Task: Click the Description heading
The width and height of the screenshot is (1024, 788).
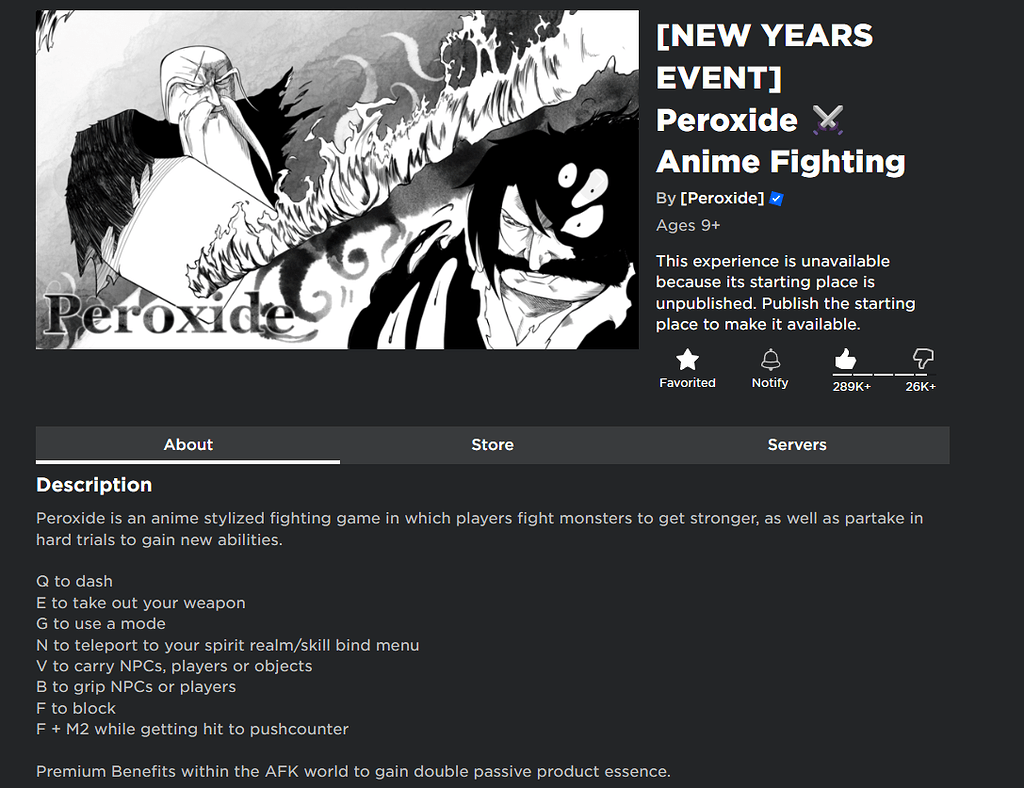Action: tap(94, 485)
